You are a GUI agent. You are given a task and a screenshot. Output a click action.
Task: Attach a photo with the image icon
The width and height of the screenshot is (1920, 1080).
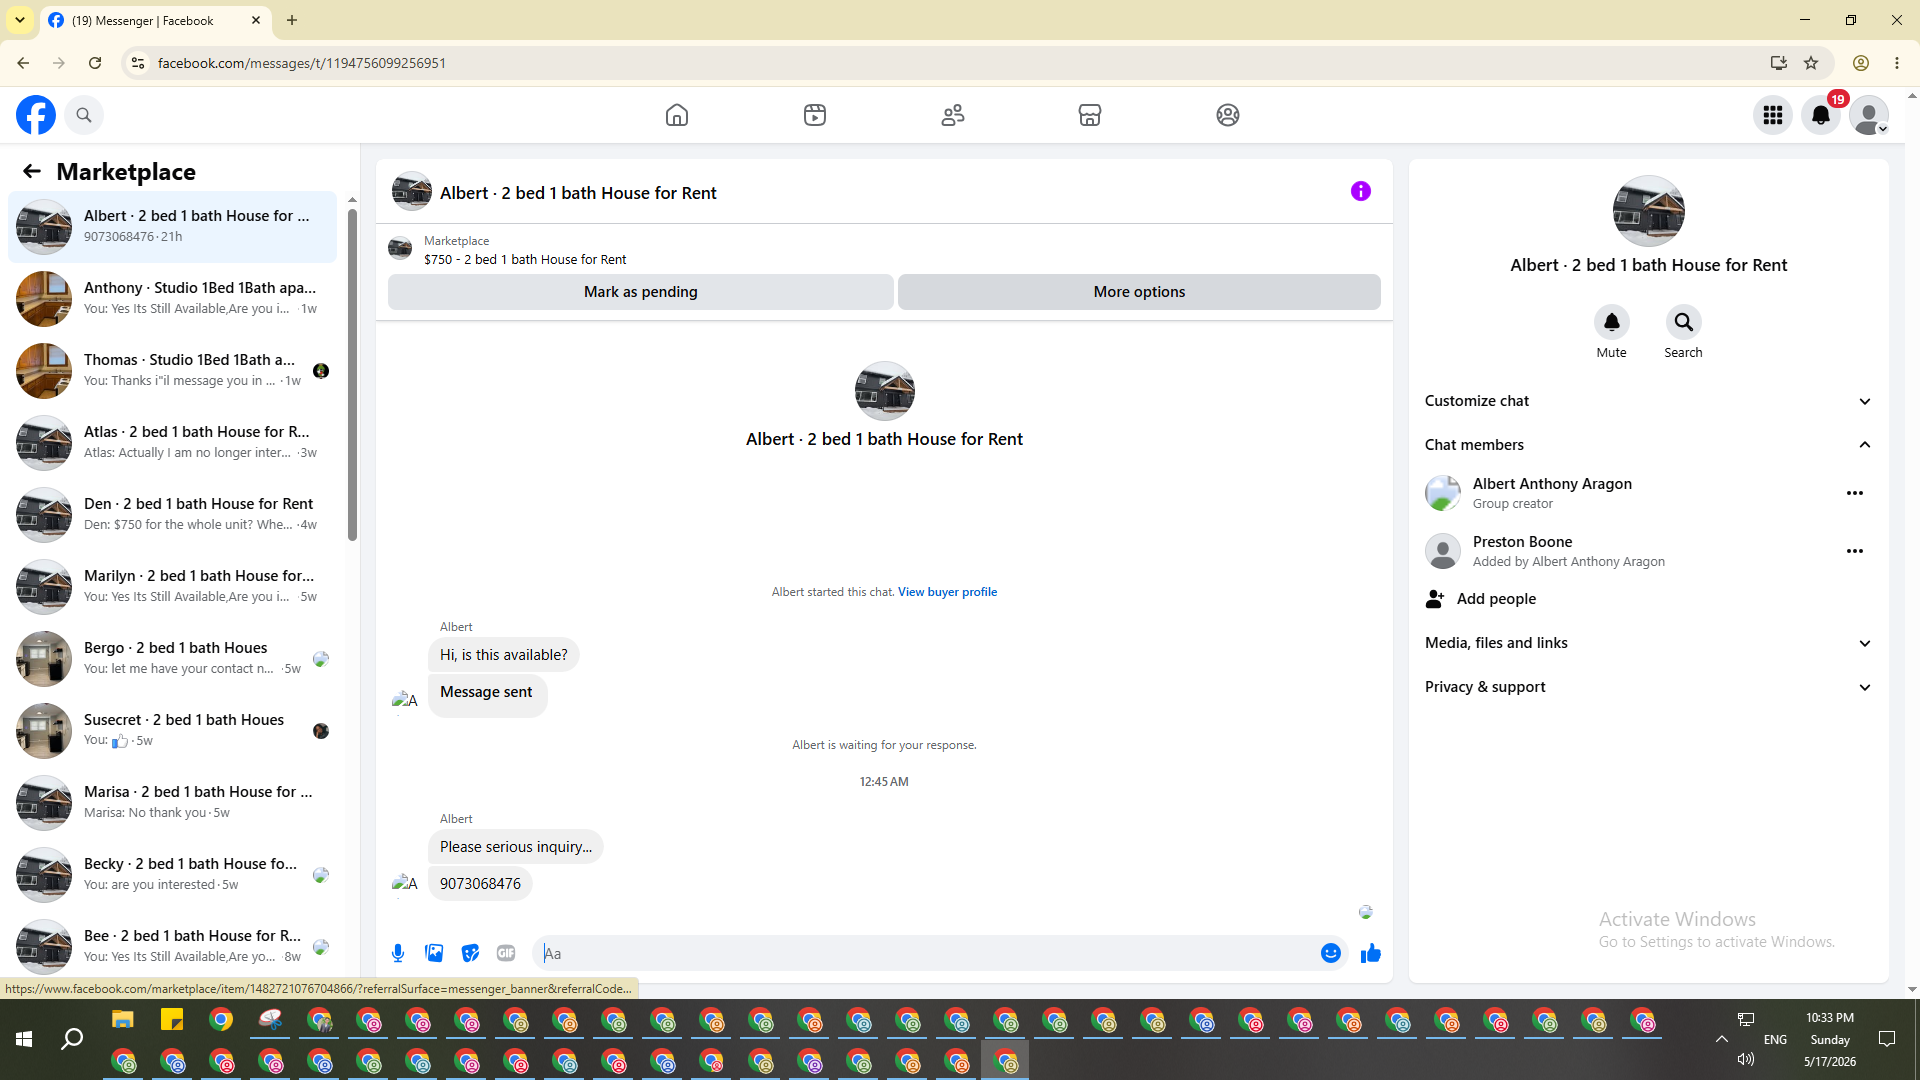(434, 953)
